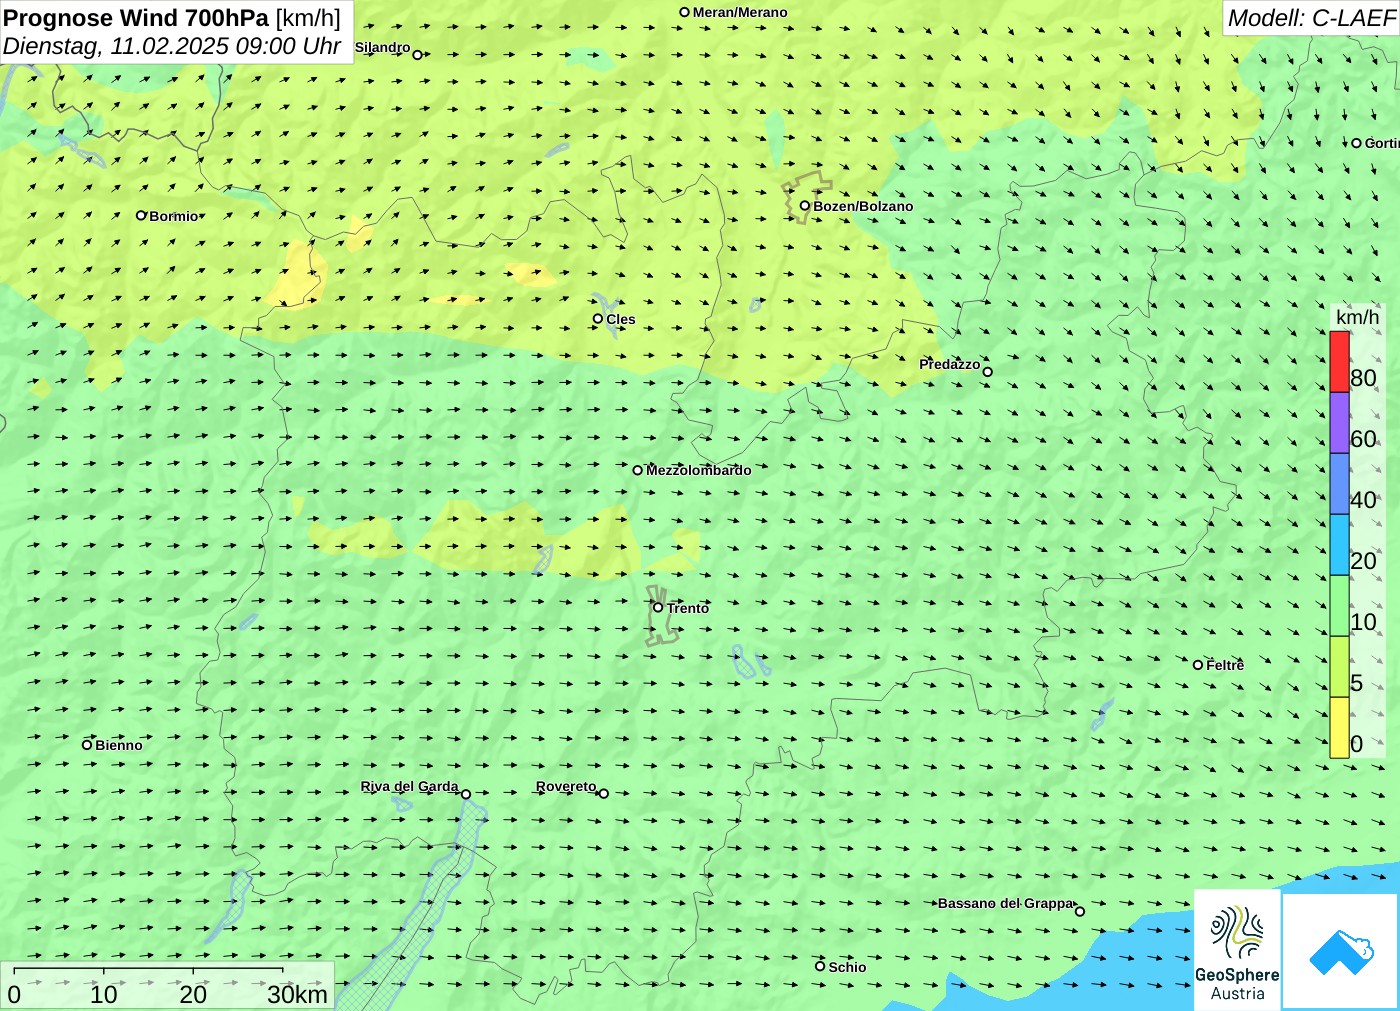Screen dimensions: 1400x1011
Task: Select the Bozen/Bolzano city marker
Action: [805, 206]
